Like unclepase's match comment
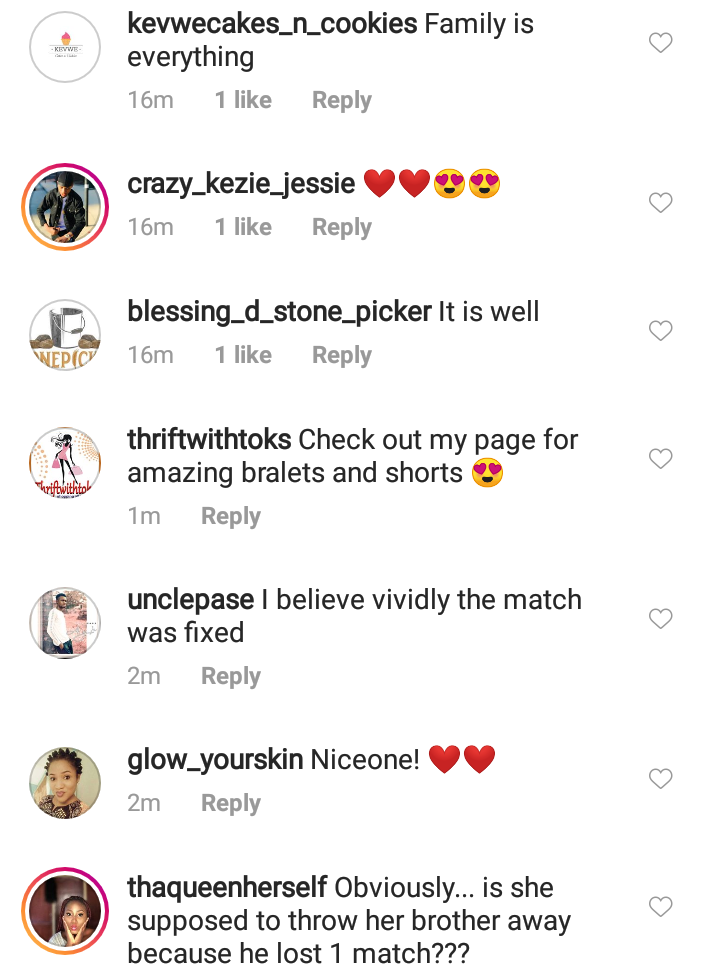This screenshot has height=979, width=716. tap(660, 619)
